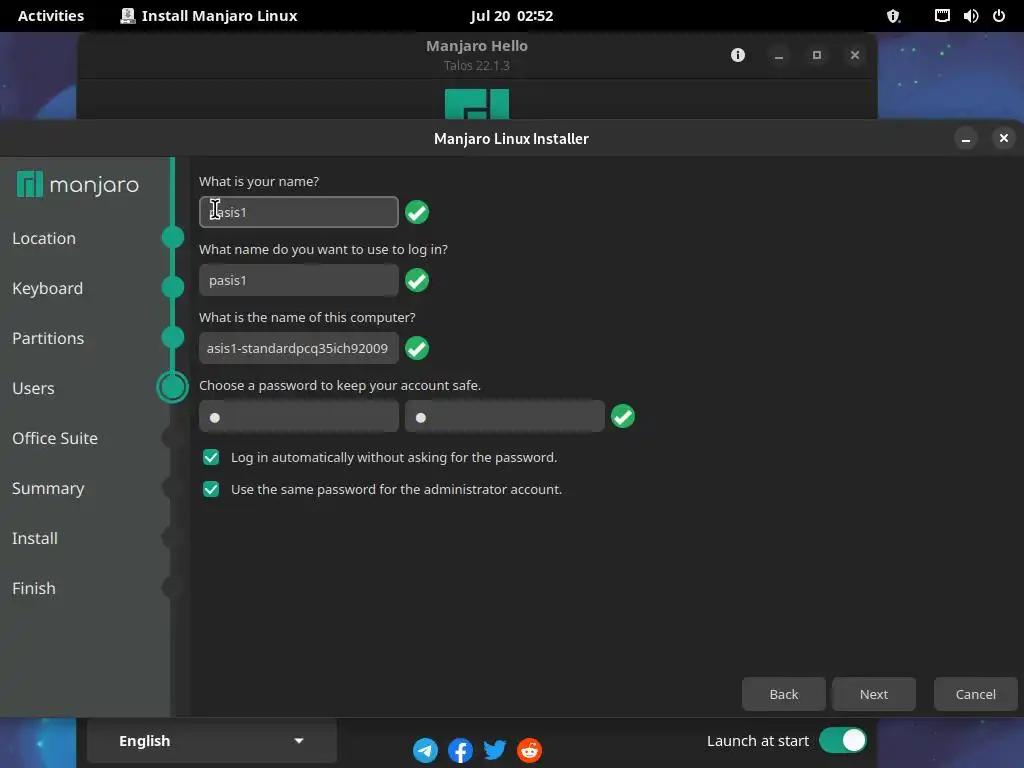The width and height of the screenshot is (1024, 768).
Task: Cancel the installation
Action: point(976,694)
